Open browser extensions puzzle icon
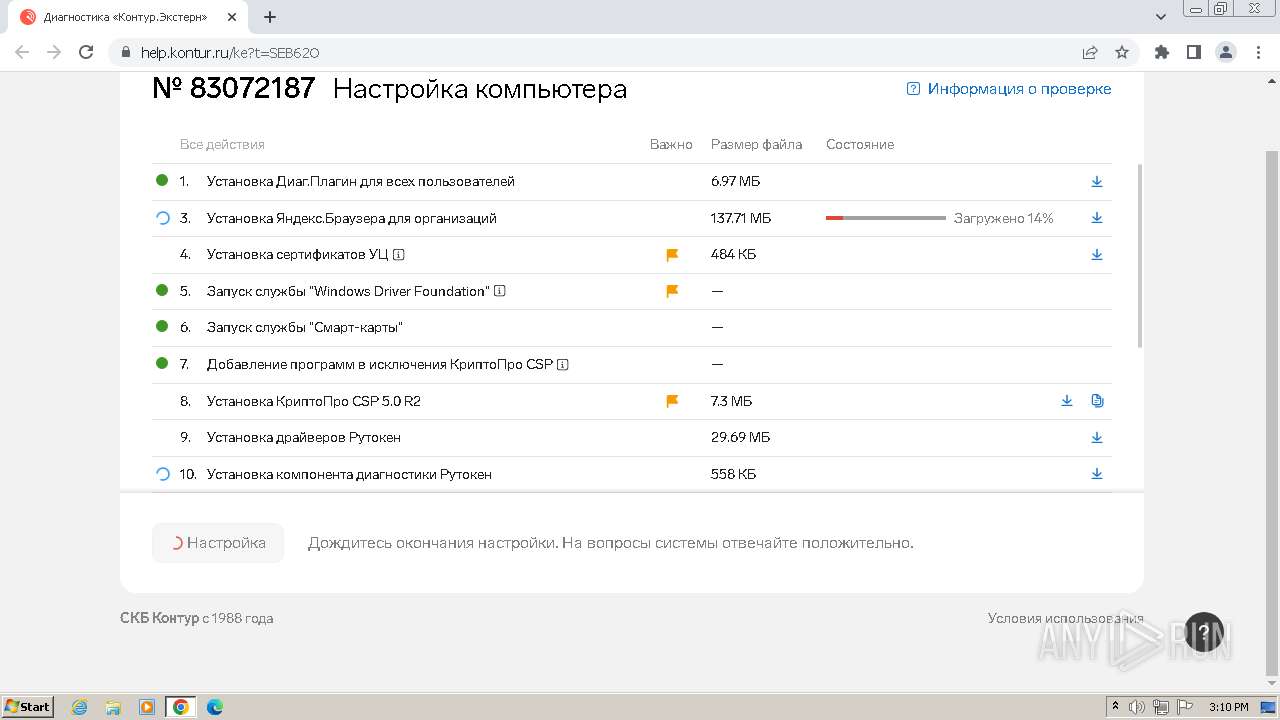 (1161, 52)
